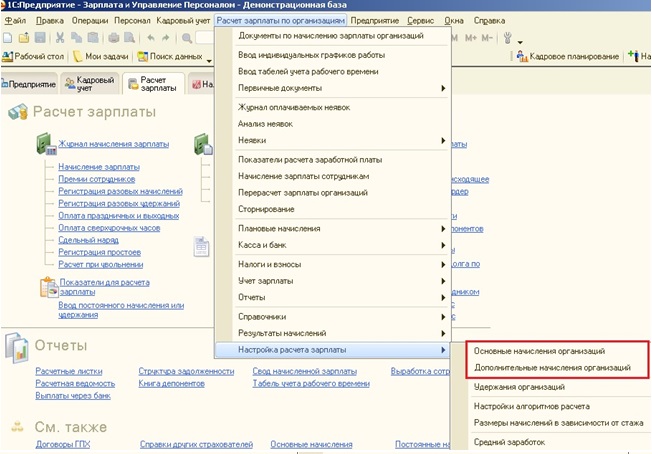This screenshot has height=454, width=652.
Task: Open the Начисление зарплаты link
Action: coord(99,167)
